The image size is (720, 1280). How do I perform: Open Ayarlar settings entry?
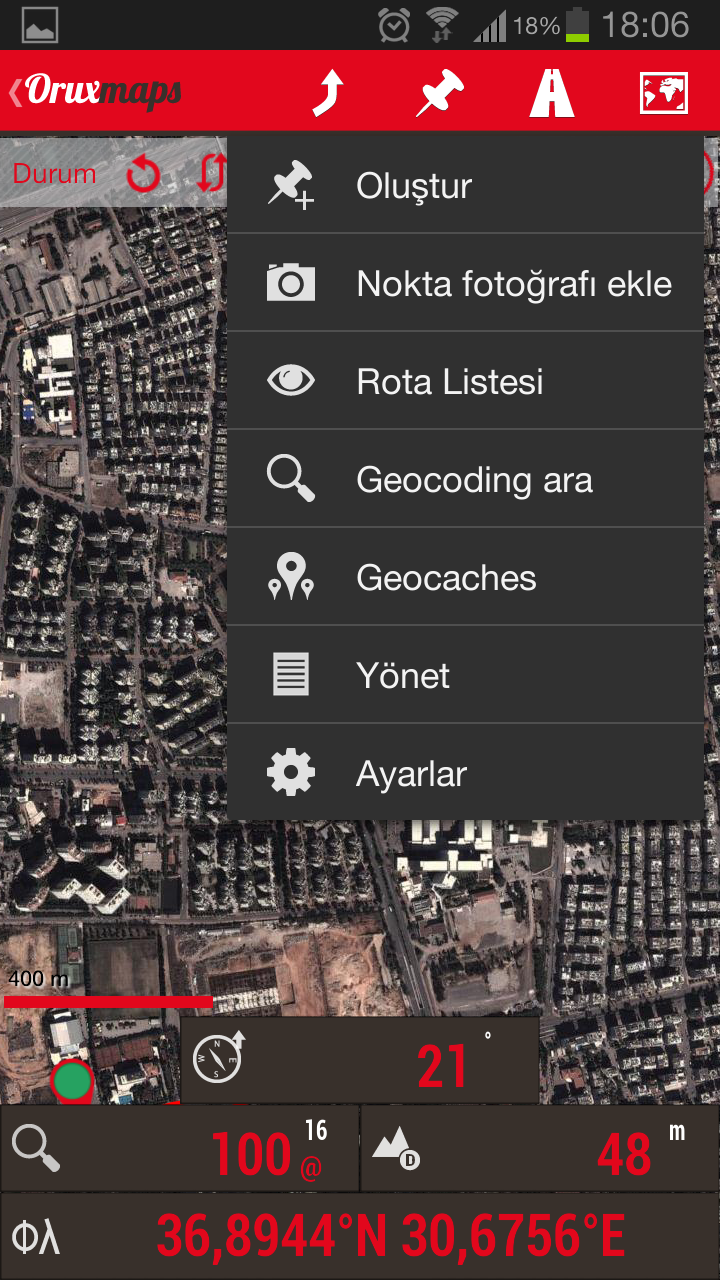click(465, 773)
